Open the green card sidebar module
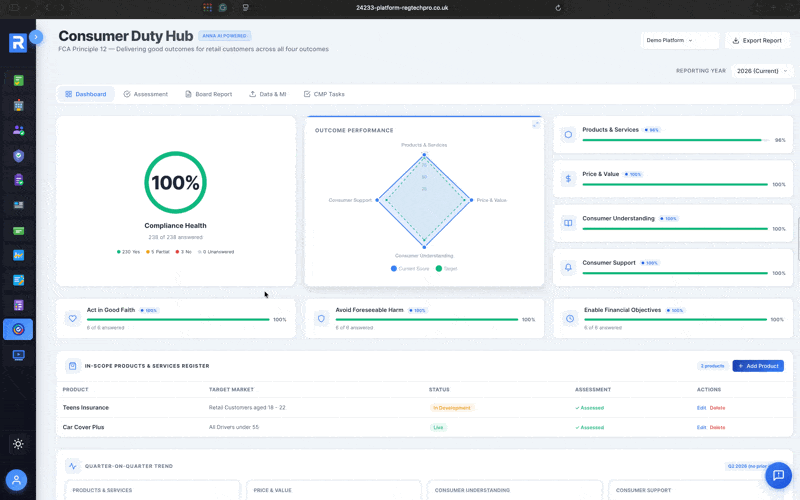 (18, 231)
